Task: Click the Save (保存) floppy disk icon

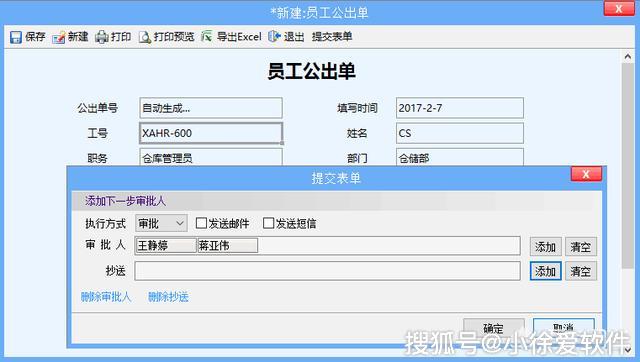Action: (16, 37)
